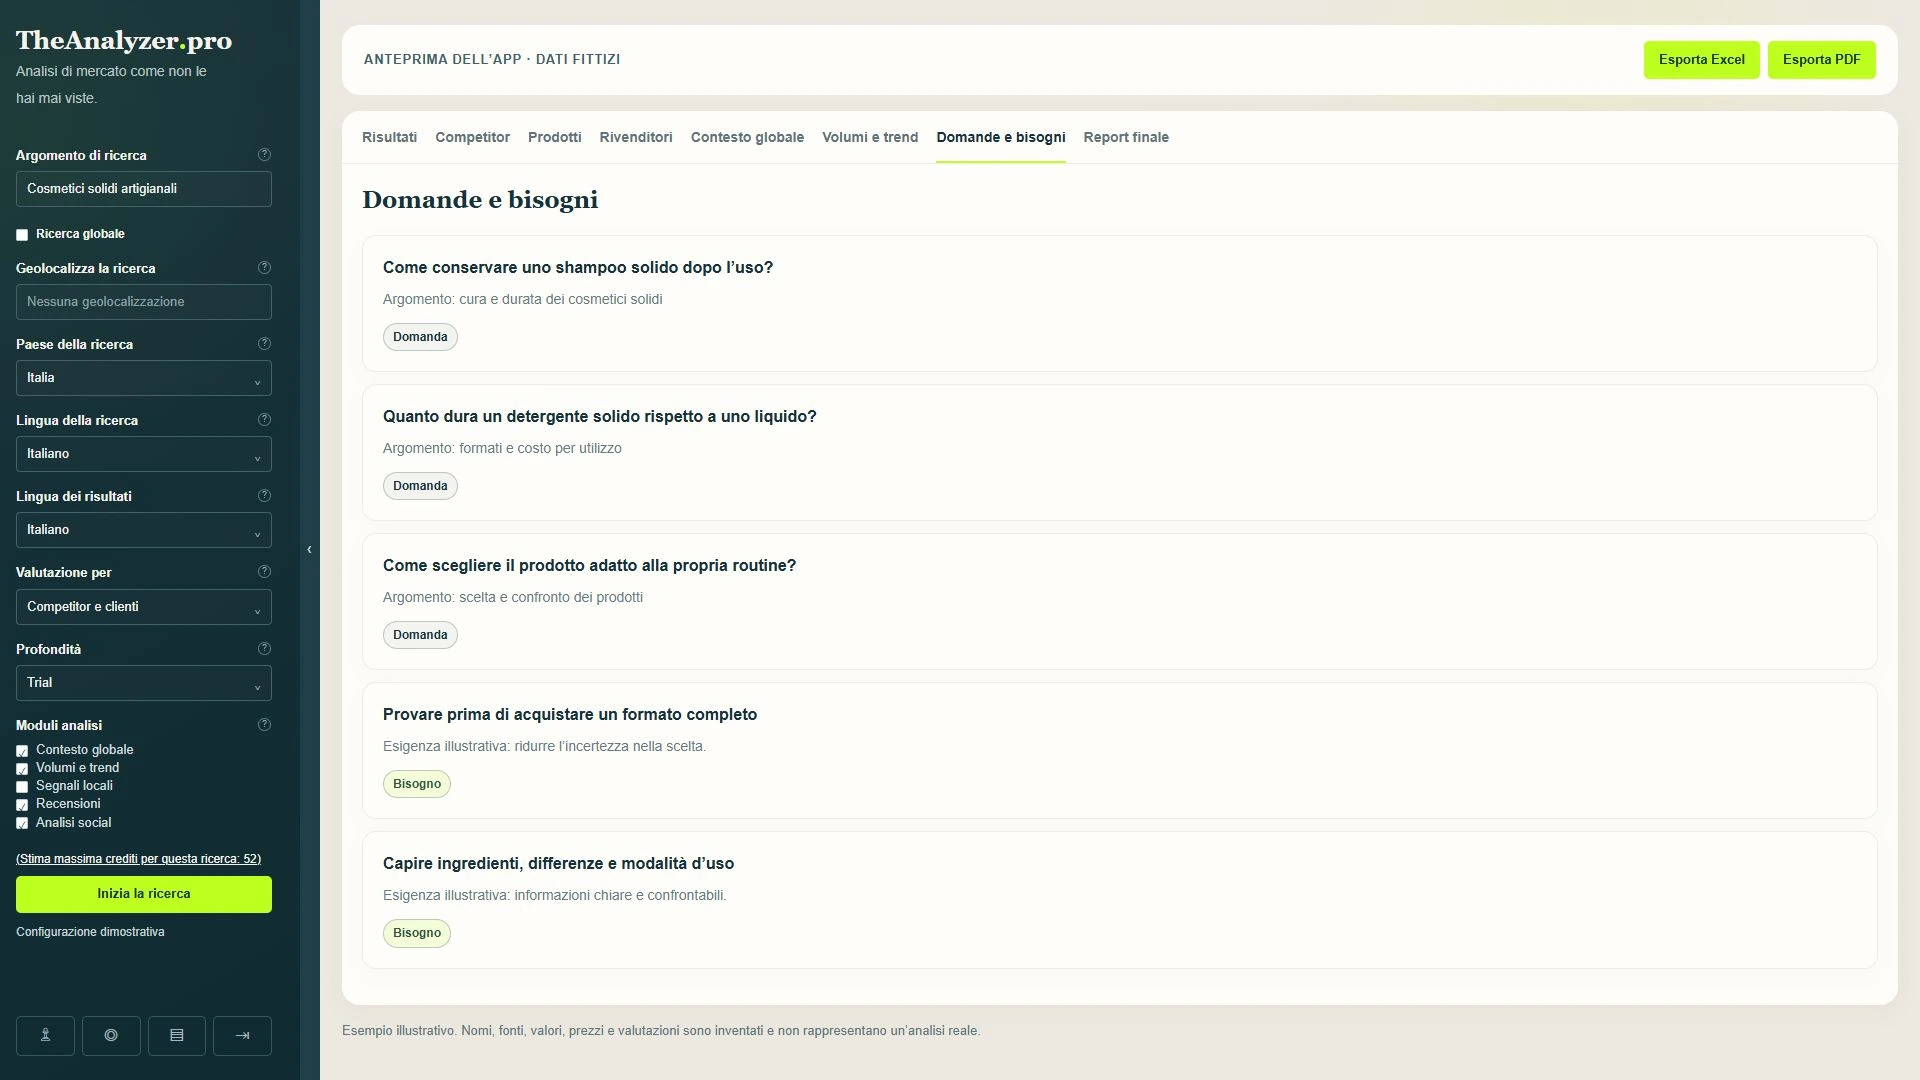Open the Lingua della ricerca dropdown
This screenshot has height=1080, width=1920.
(144, 454)
